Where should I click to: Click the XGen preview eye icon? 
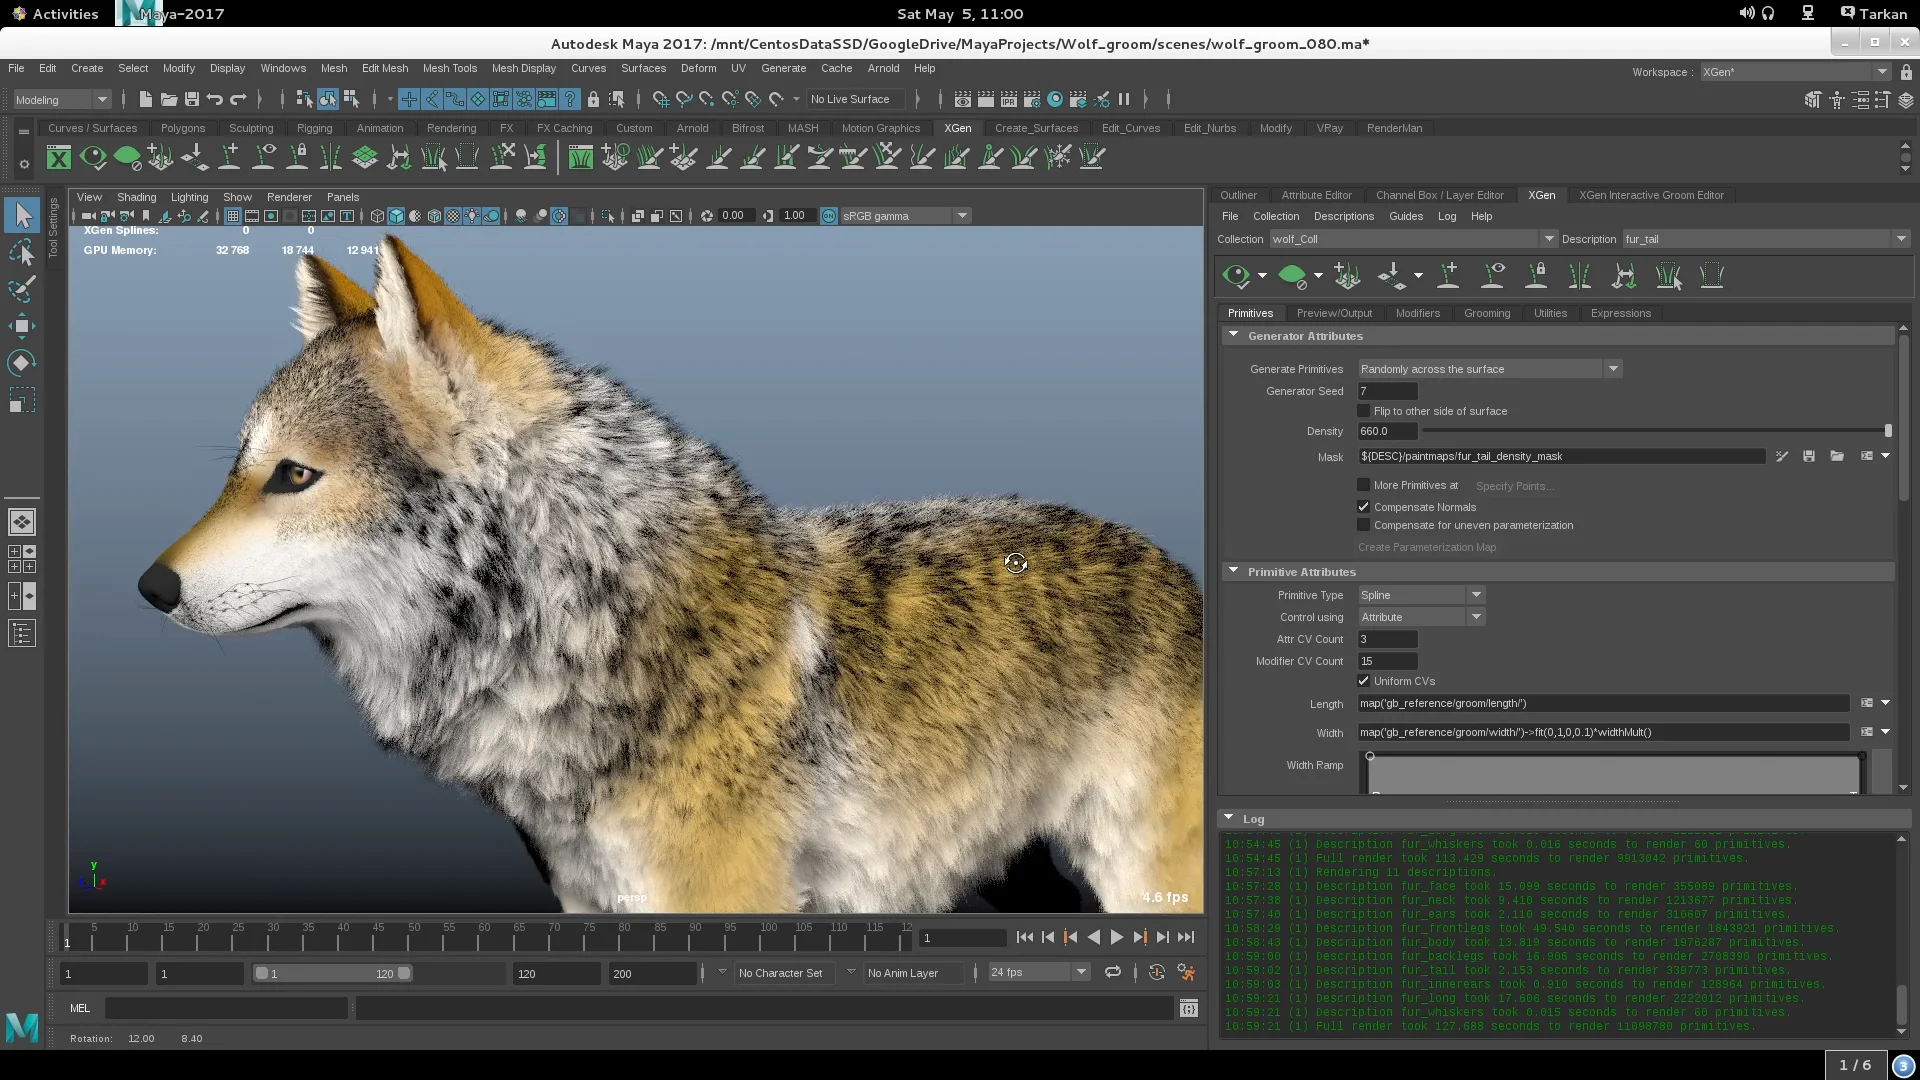coord(1237,276)
